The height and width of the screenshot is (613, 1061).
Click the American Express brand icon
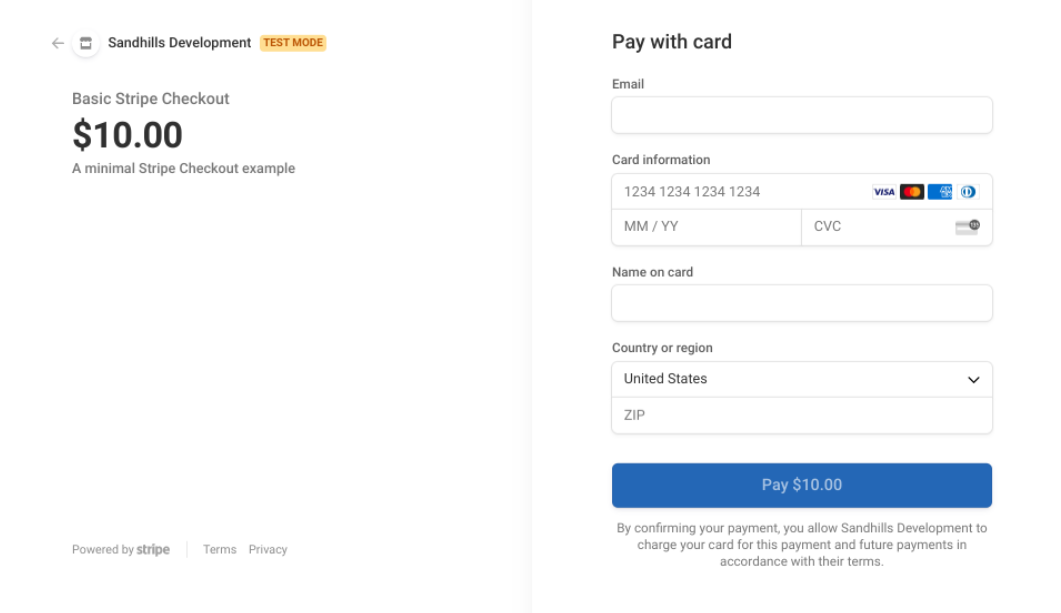[x=941, y=192]
